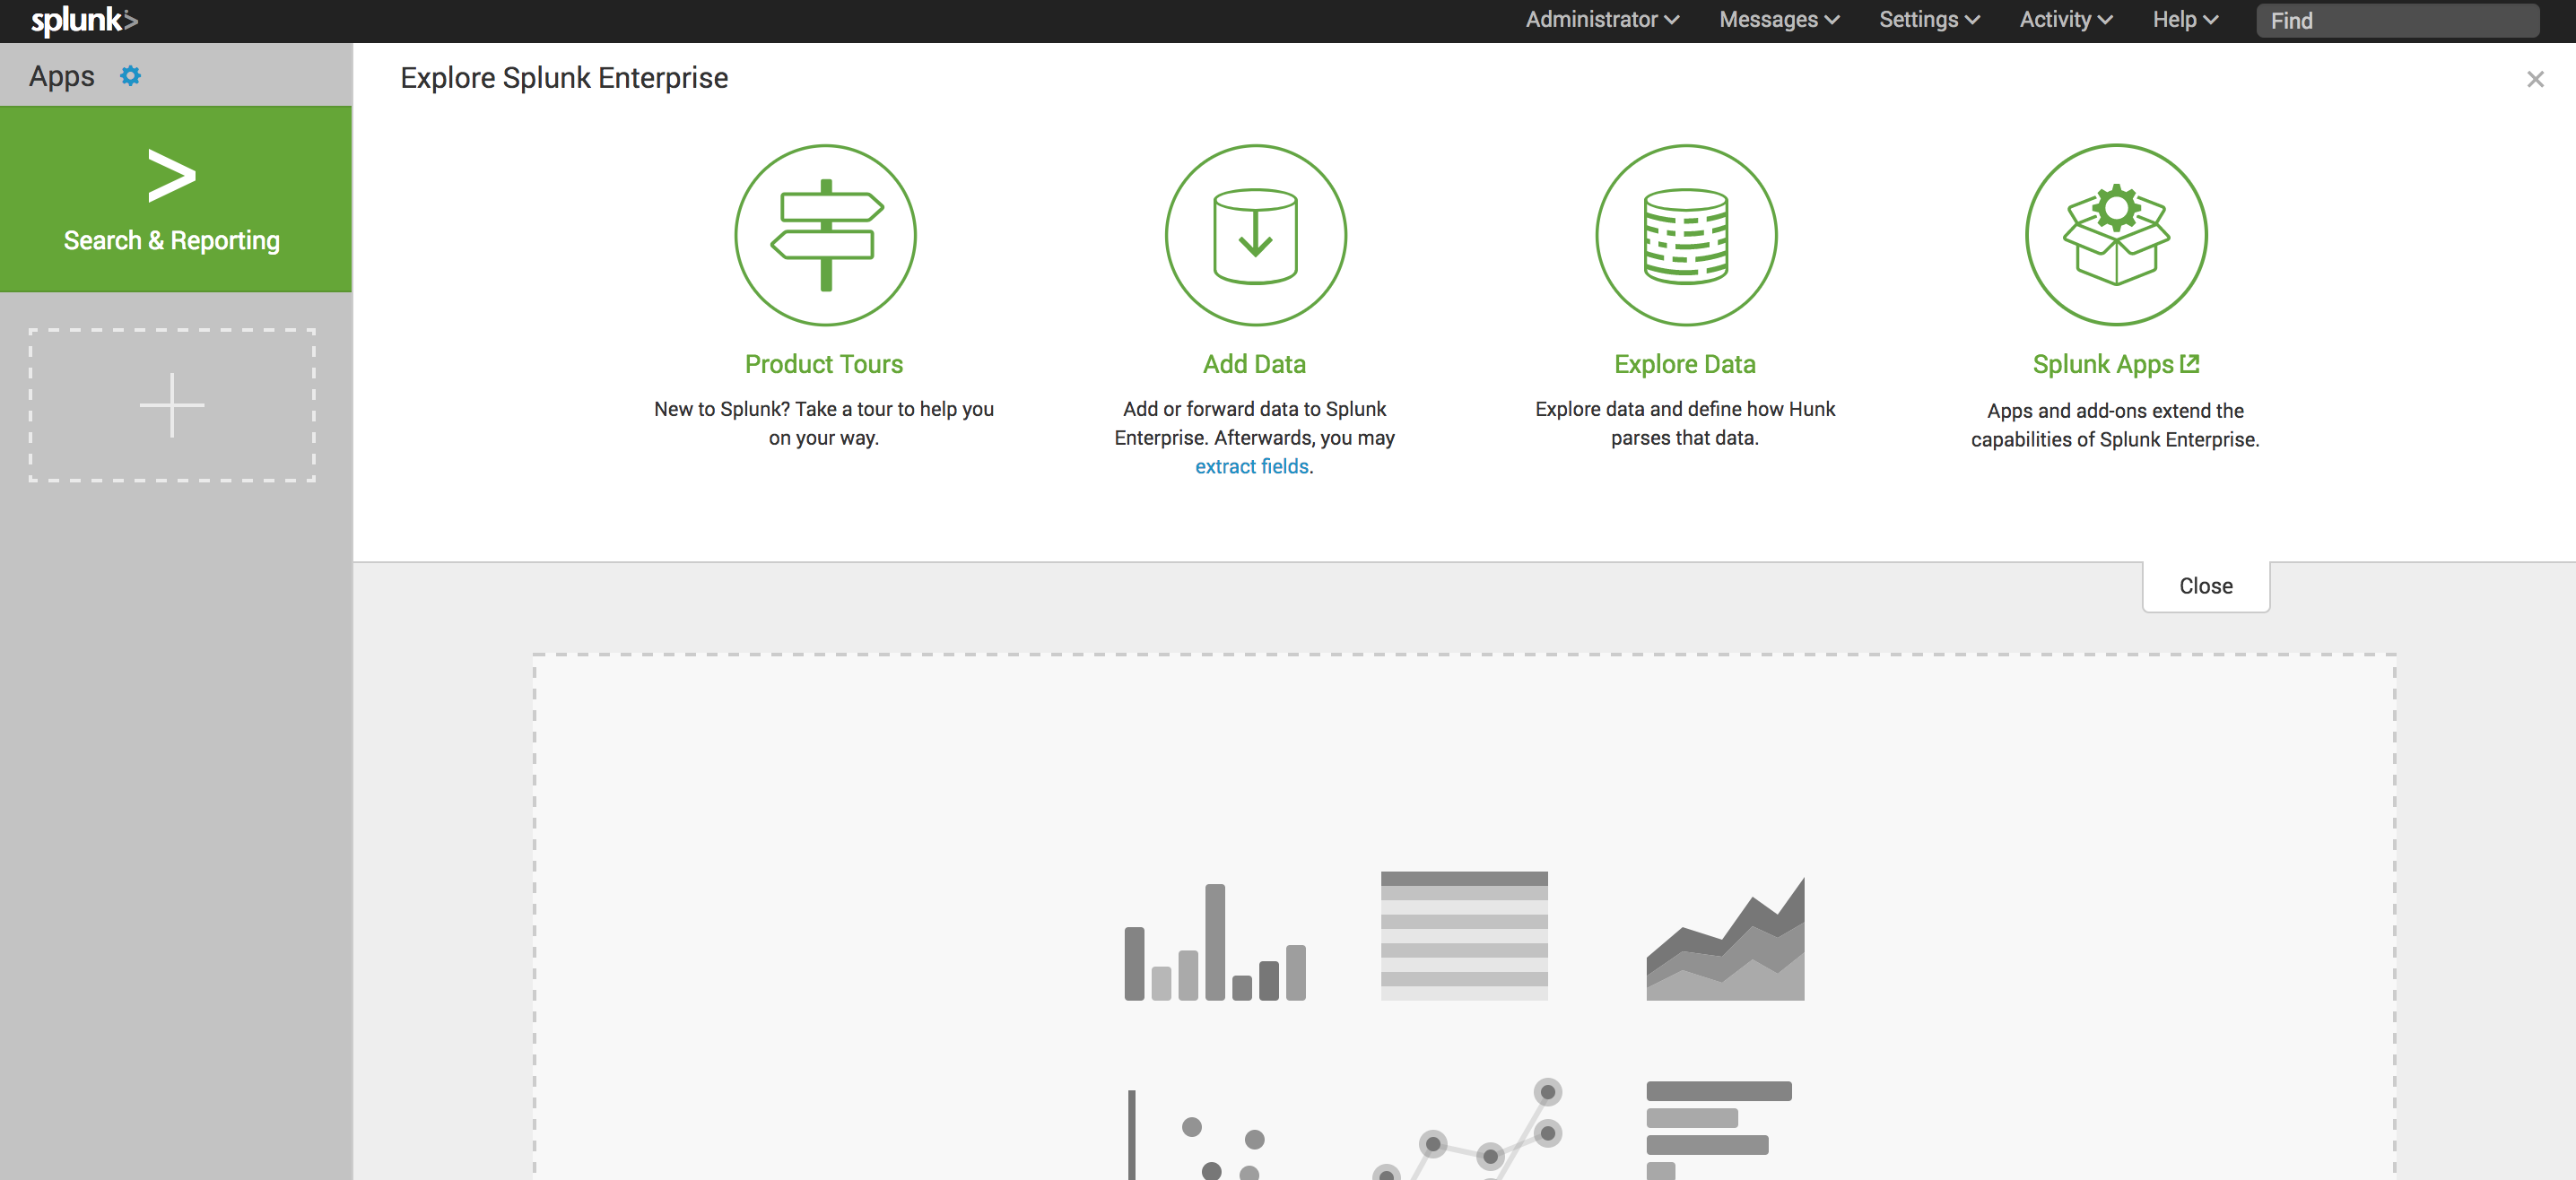Click the horizontal bar chart placeholder icon
The image size is (2576, 1180).
pos(1719,1130)
